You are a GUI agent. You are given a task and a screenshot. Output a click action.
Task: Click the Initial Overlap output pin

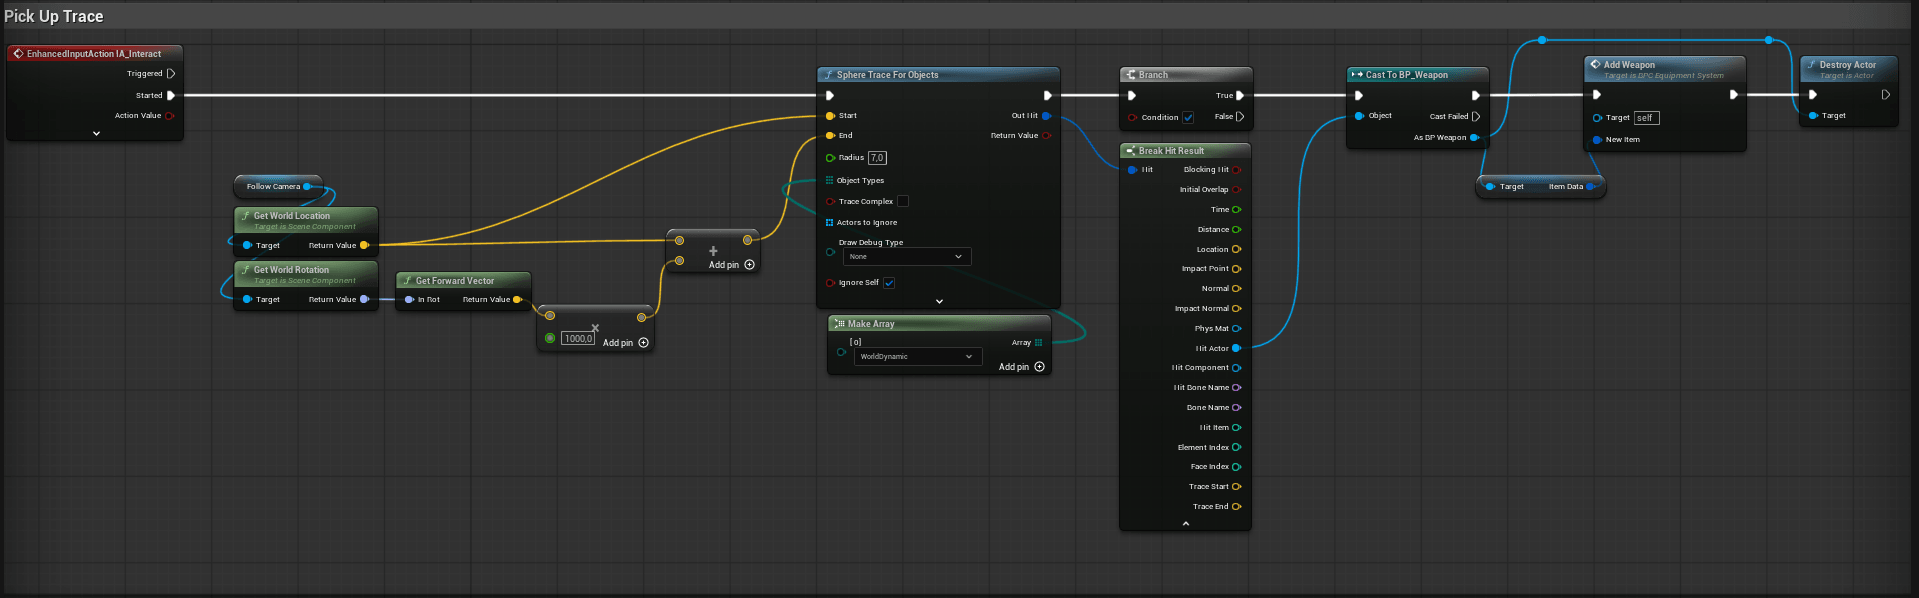click(1236, 190)
